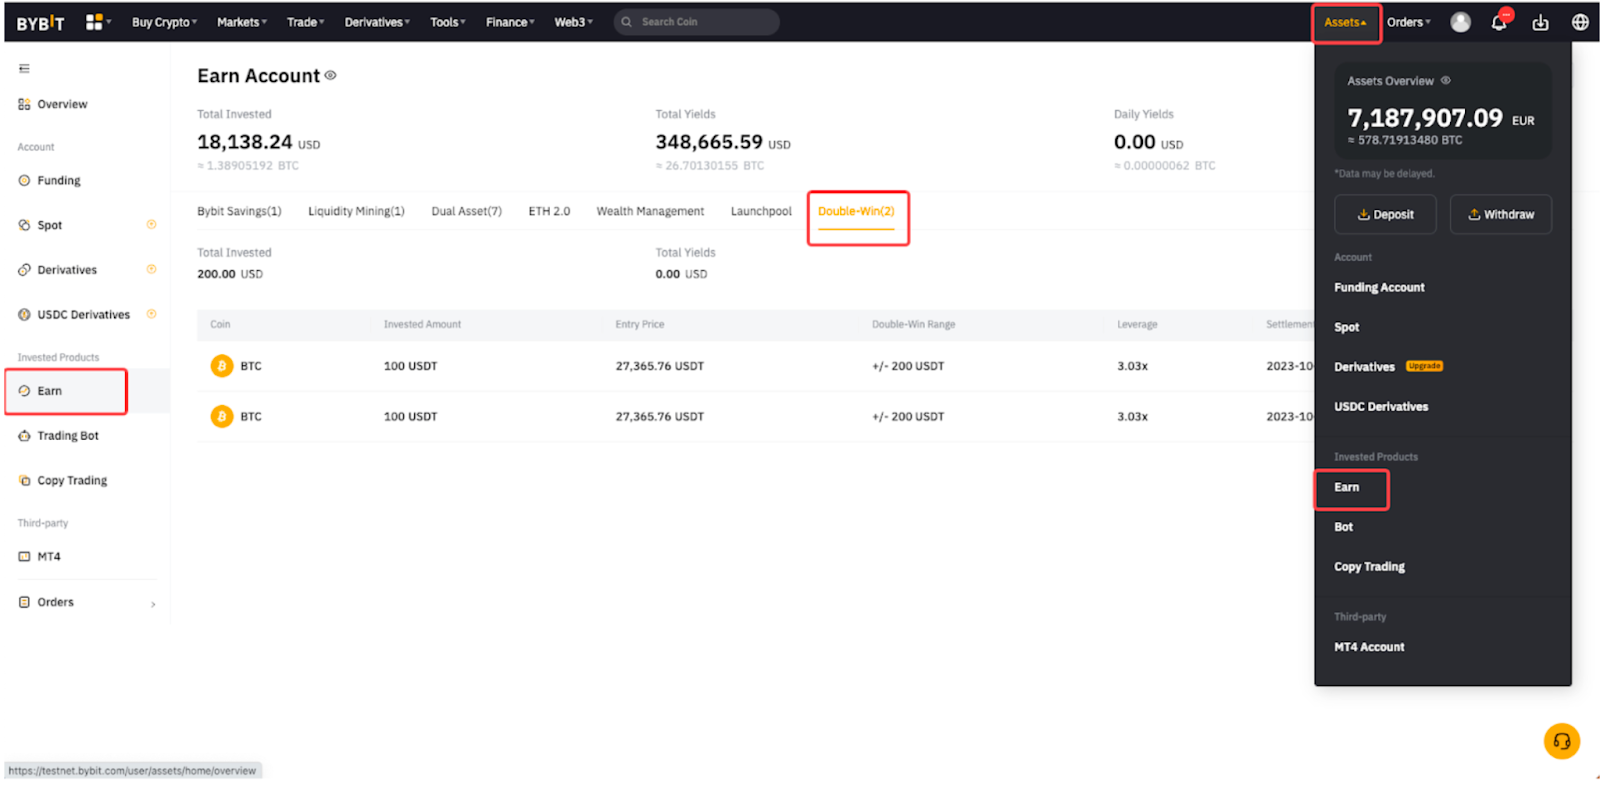The image size is (1600, 787).
Task: Expand the Finance dropdown
Action: pos(510,22)
